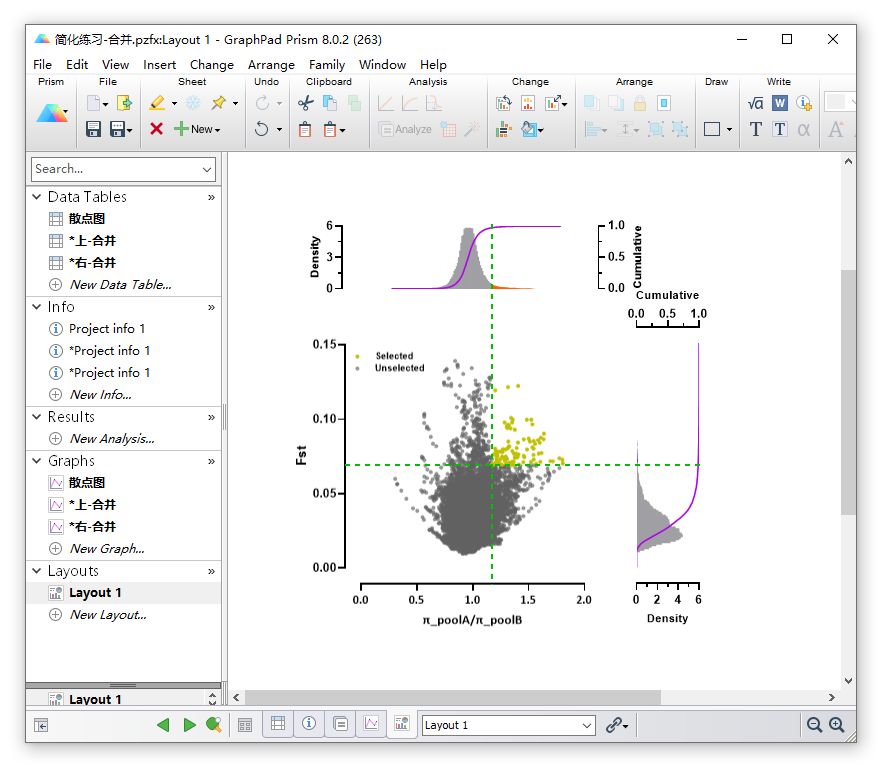Click the highlighter sheet color icon
This screenshot has height=766, width=882.
[x=157, y=103]
